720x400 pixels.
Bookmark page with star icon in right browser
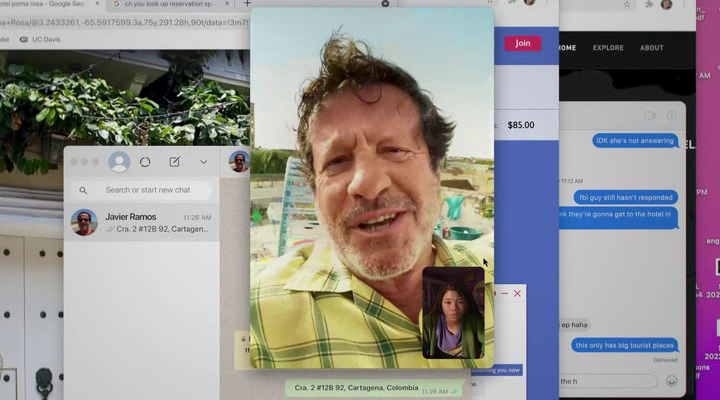(627, 5)
